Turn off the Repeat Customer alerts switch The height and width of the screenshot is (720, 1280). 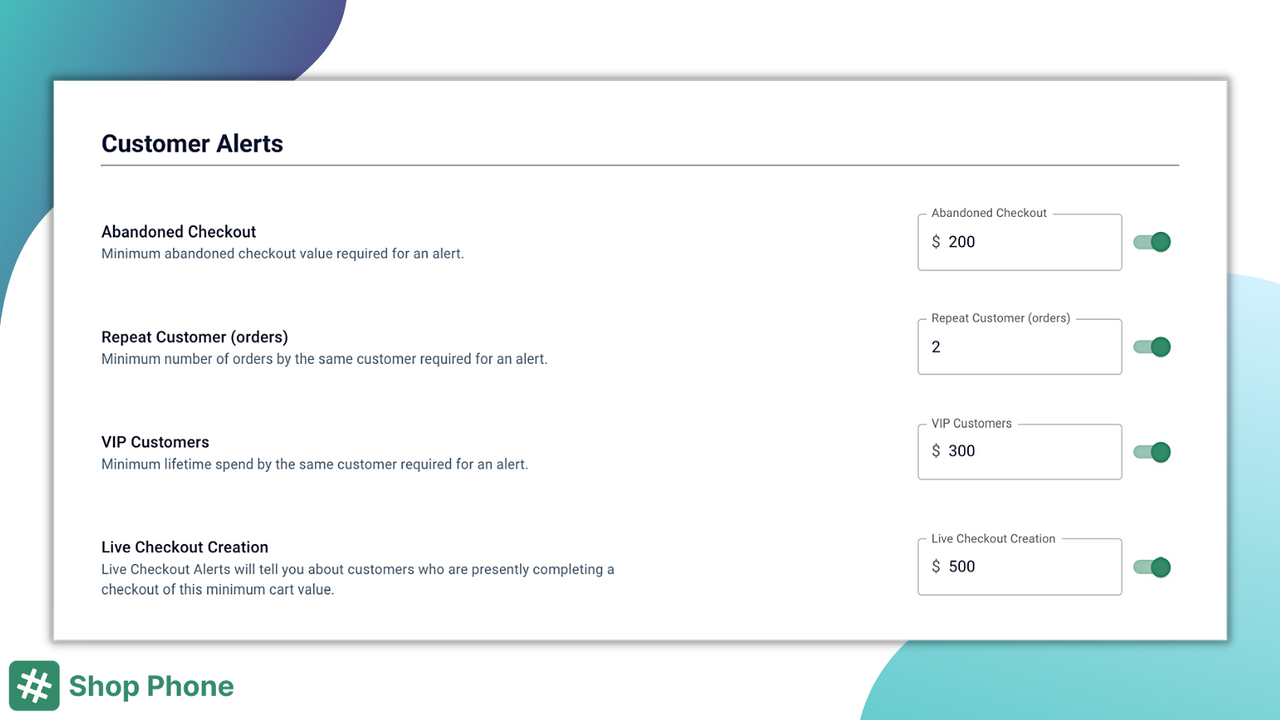point(1151,347)
